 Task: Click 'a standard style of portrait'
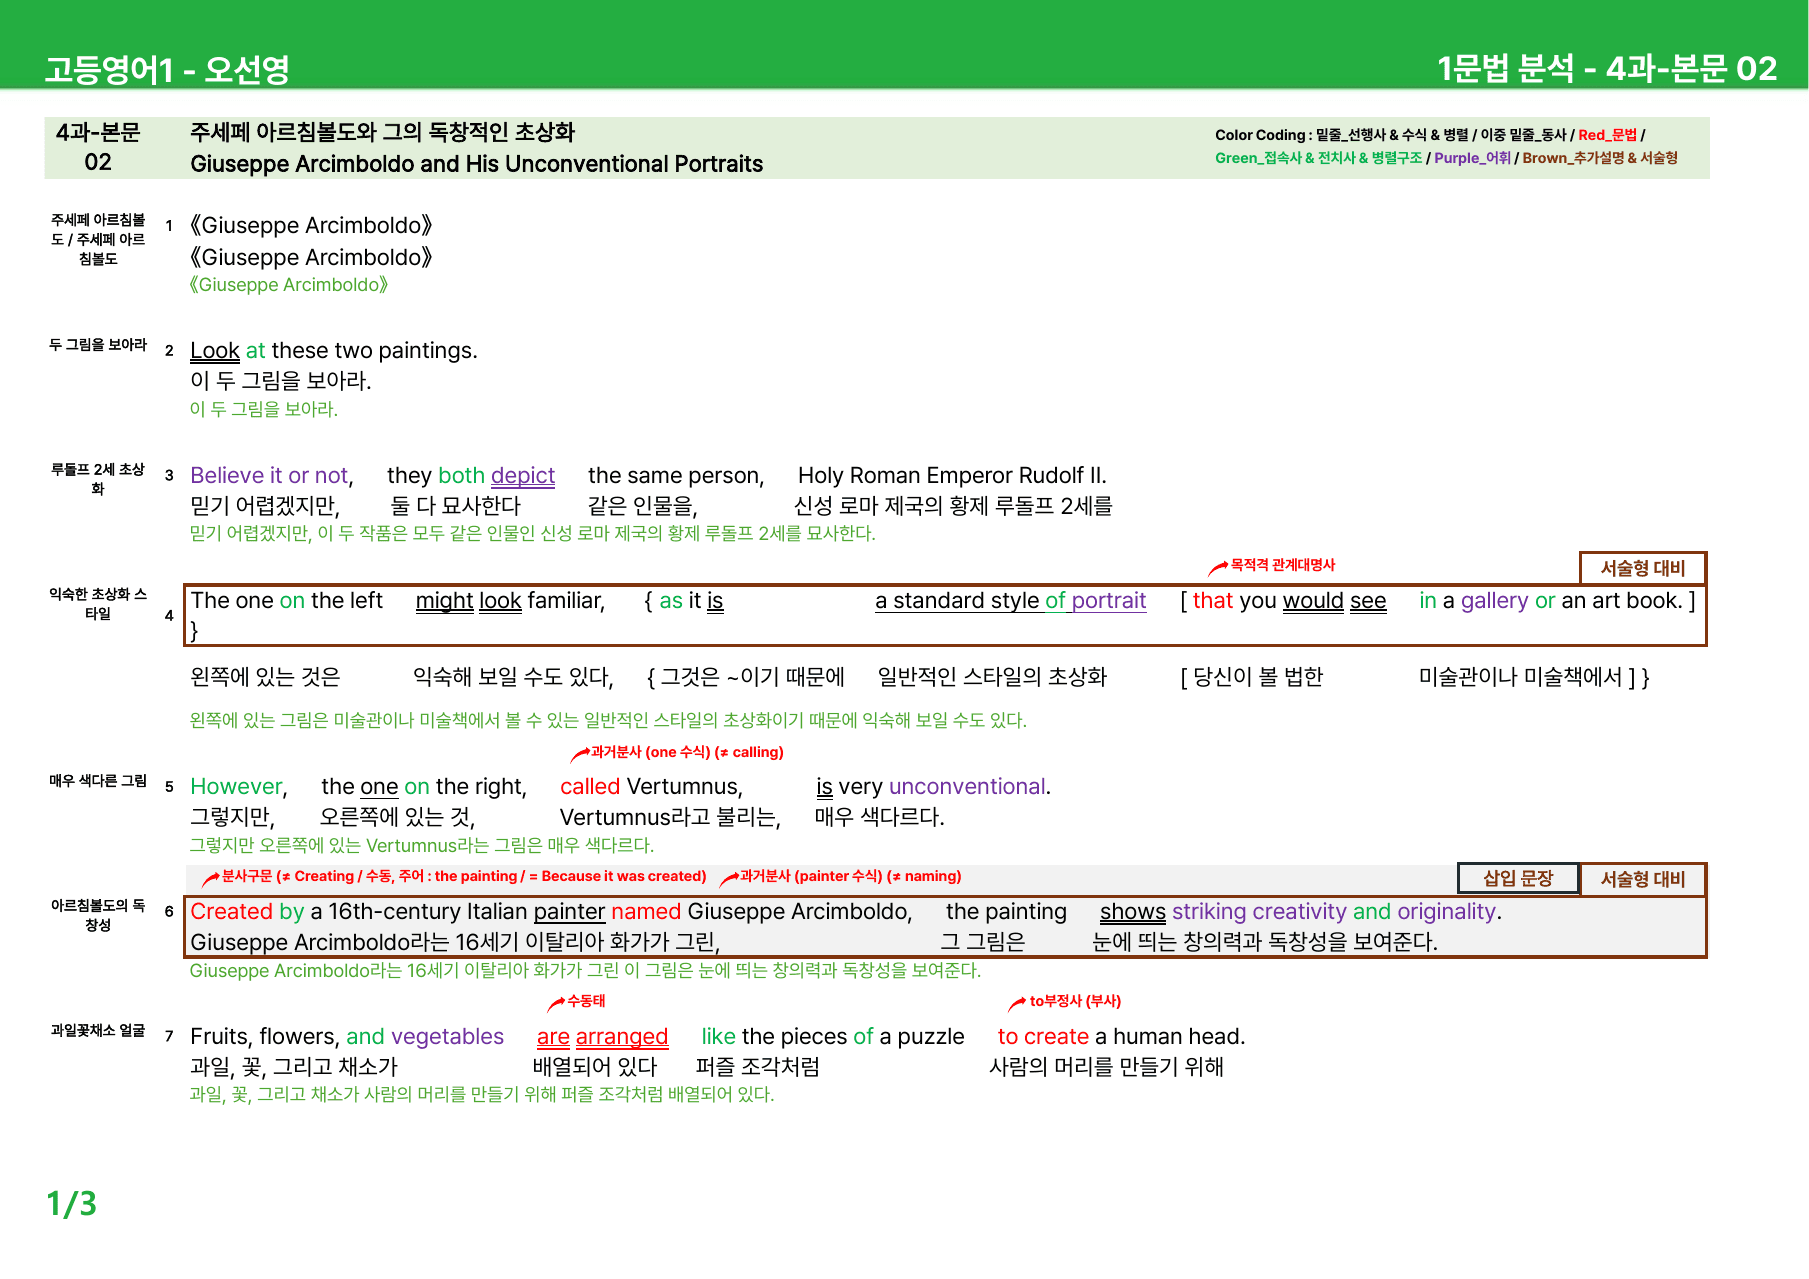click(x=1010, y=601)
